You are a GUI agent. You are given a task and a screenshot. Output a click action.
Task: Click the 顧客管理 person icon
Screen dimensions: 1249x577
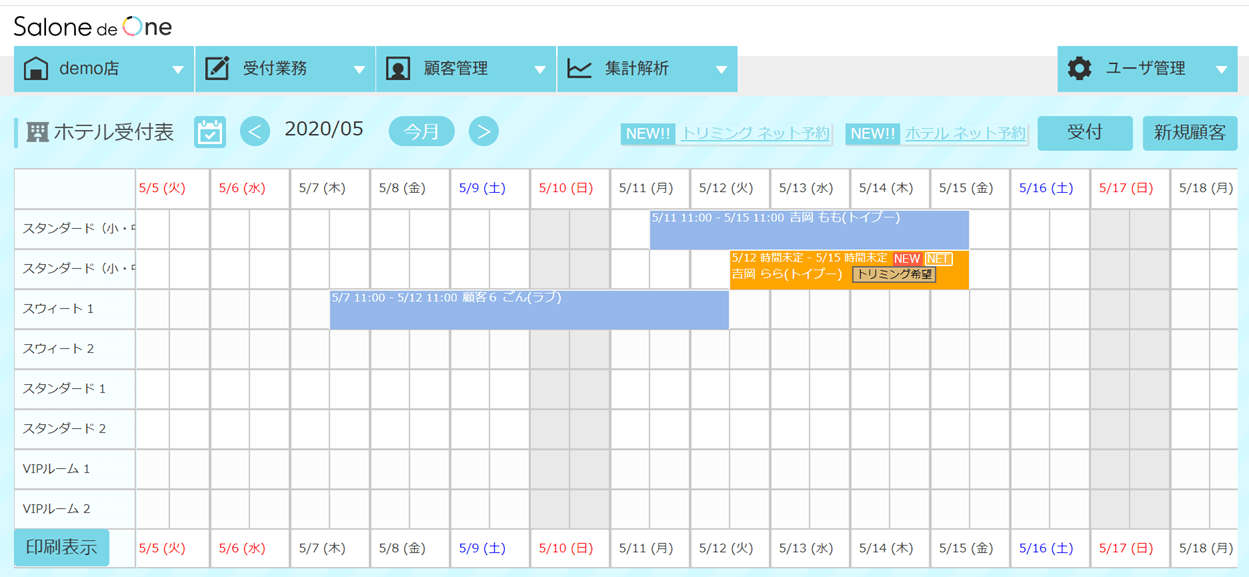(398, 69)
